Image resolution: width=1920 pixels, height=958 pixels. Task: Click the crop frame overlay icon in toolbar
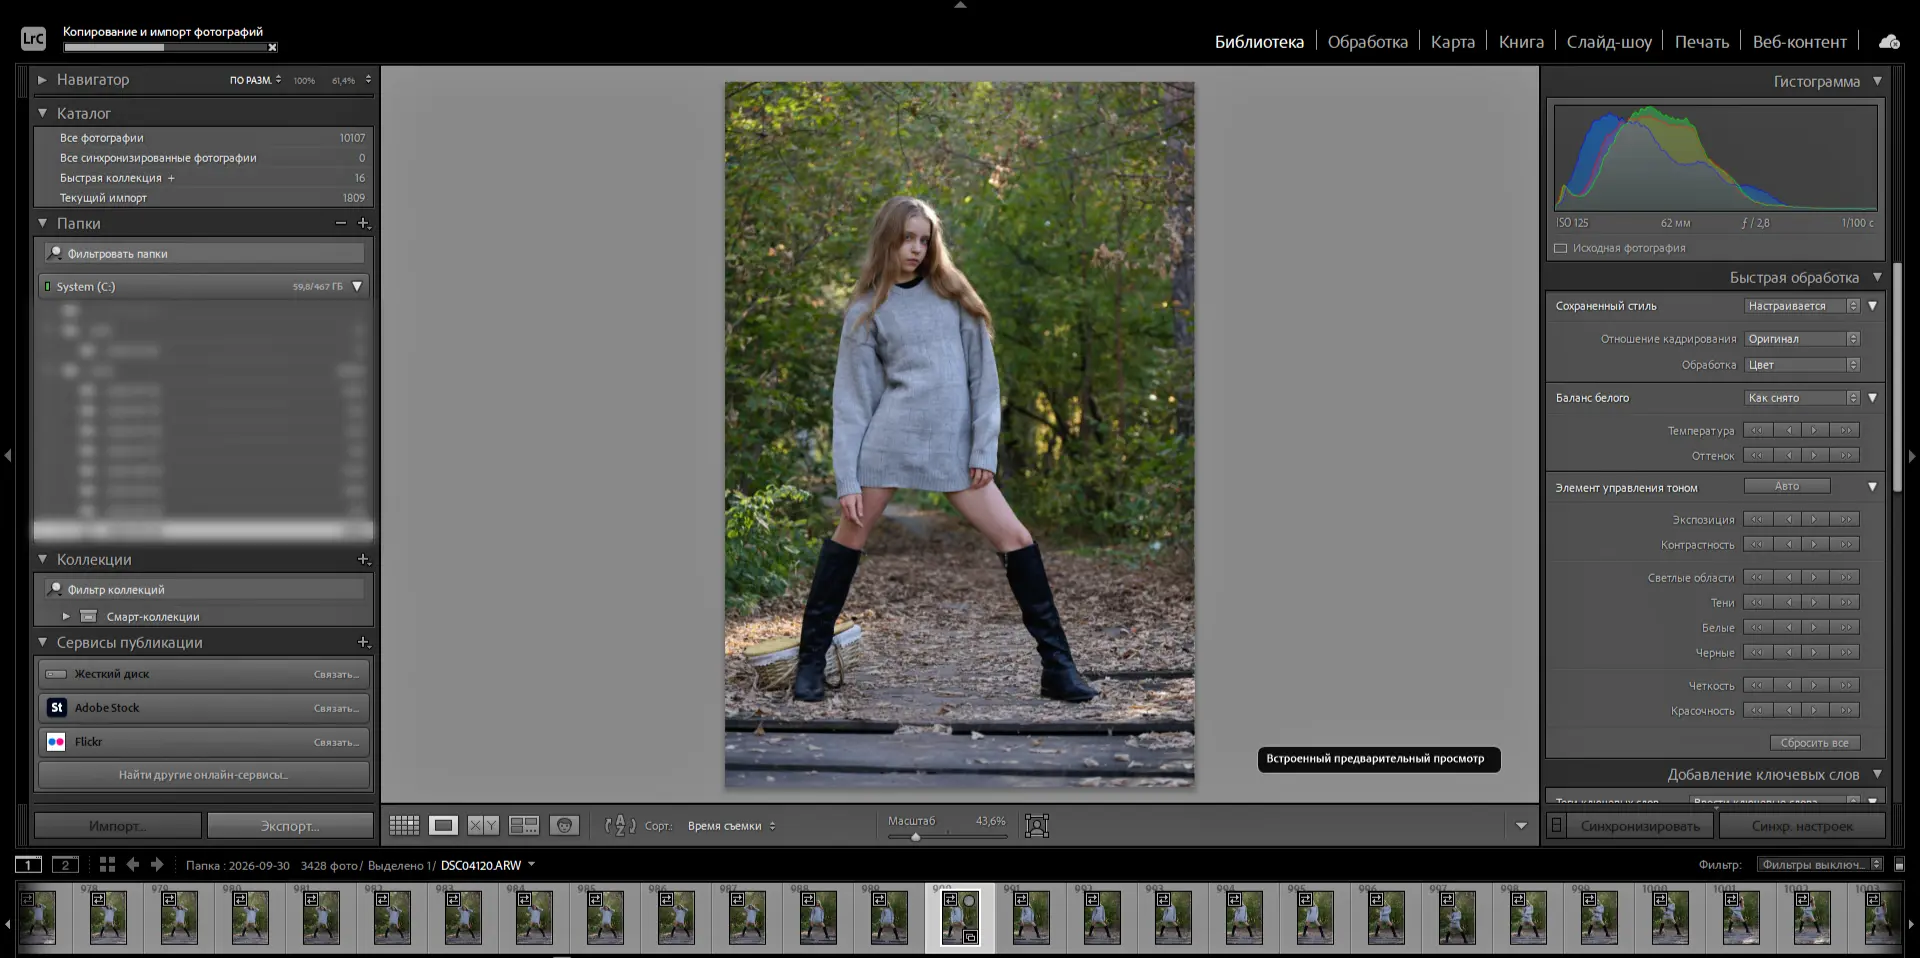point(1037,826)
